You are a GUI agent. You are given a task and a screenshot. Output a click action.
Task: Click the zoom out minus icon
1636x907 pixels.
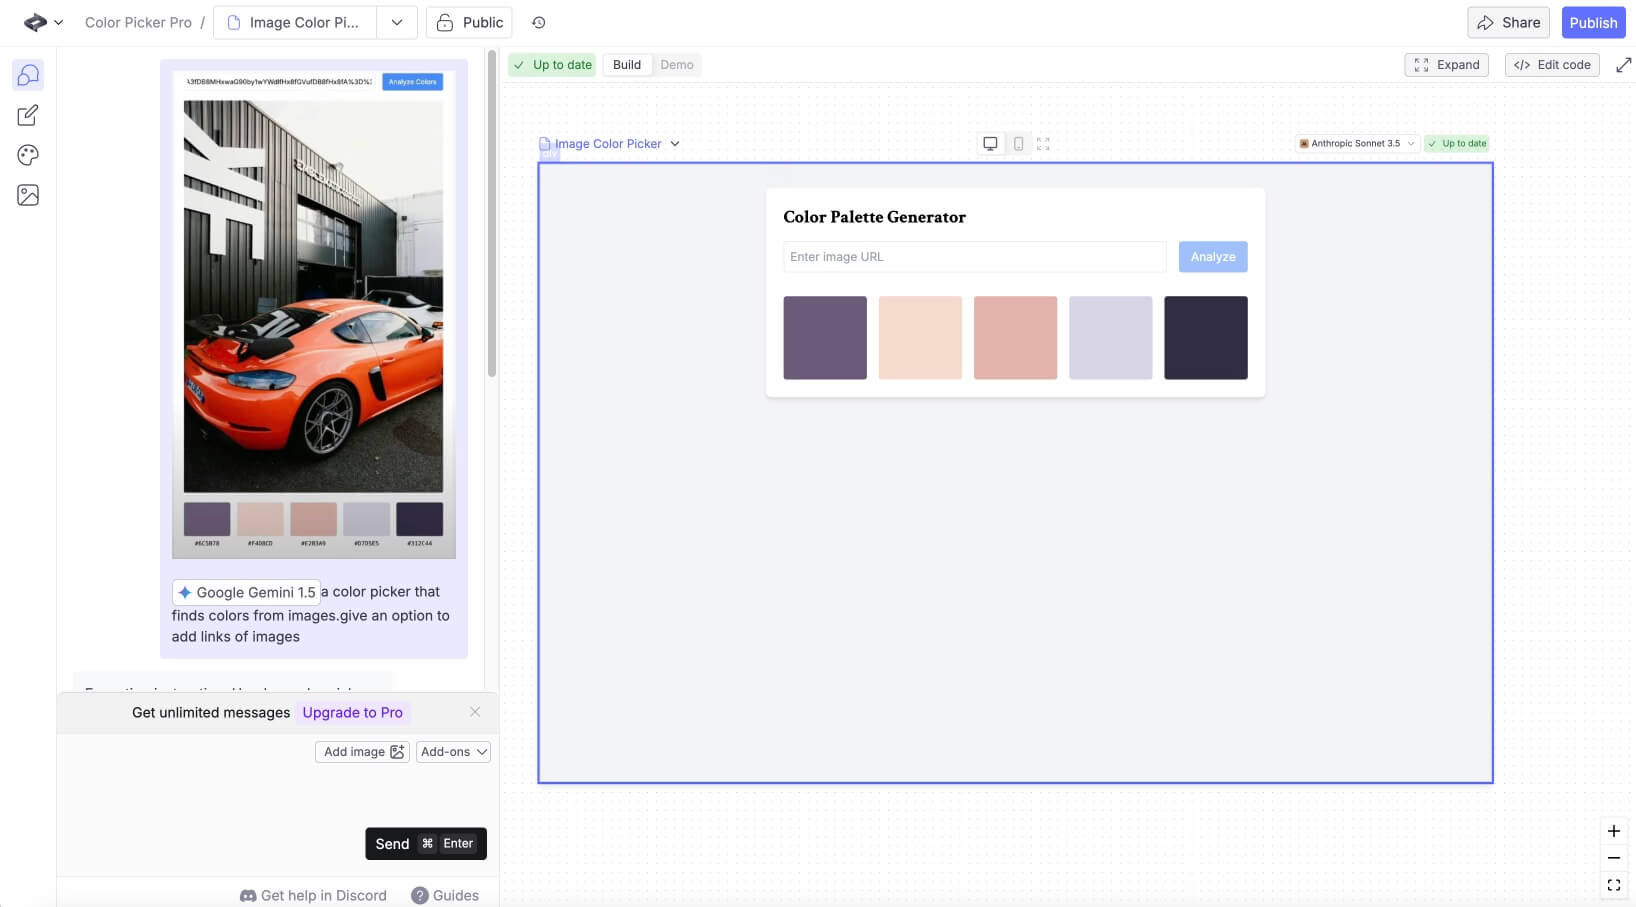1613,858
